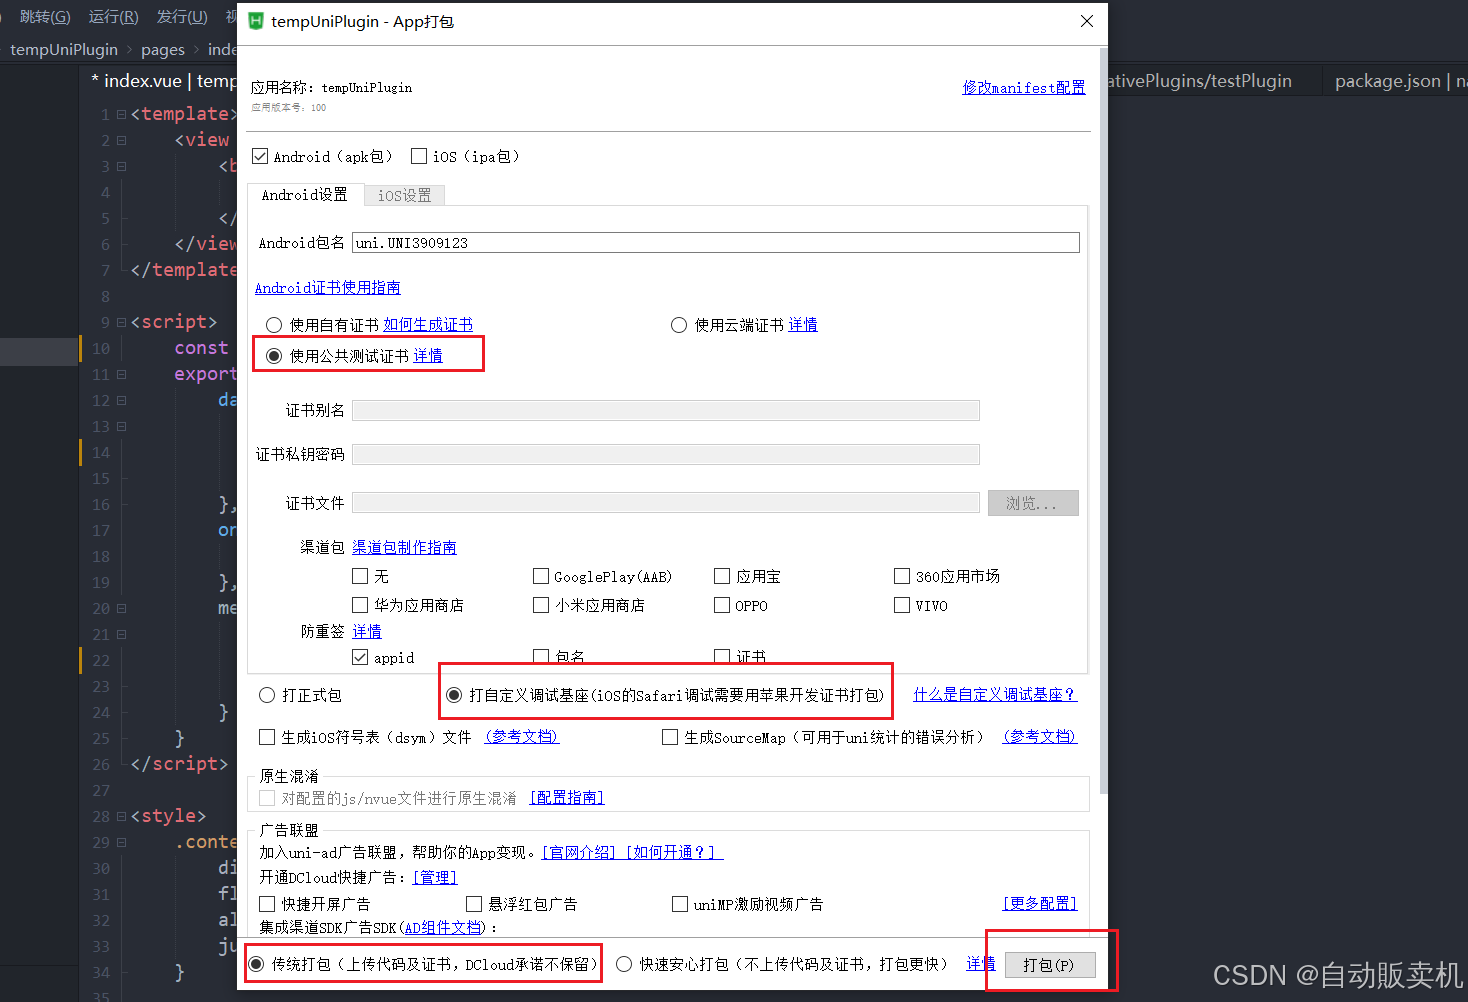Uncheck the appid 防重签 option
Image resolution: width=1468 pixels, height=1002 pixels.
[x=361, y=657]
